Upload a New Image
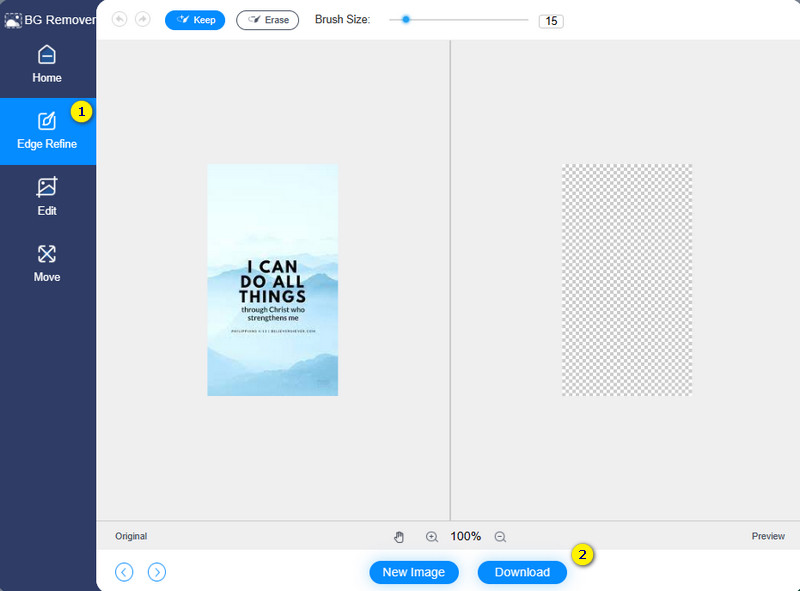This screenshot has height=591, width=800. click(x=414, y=572)
